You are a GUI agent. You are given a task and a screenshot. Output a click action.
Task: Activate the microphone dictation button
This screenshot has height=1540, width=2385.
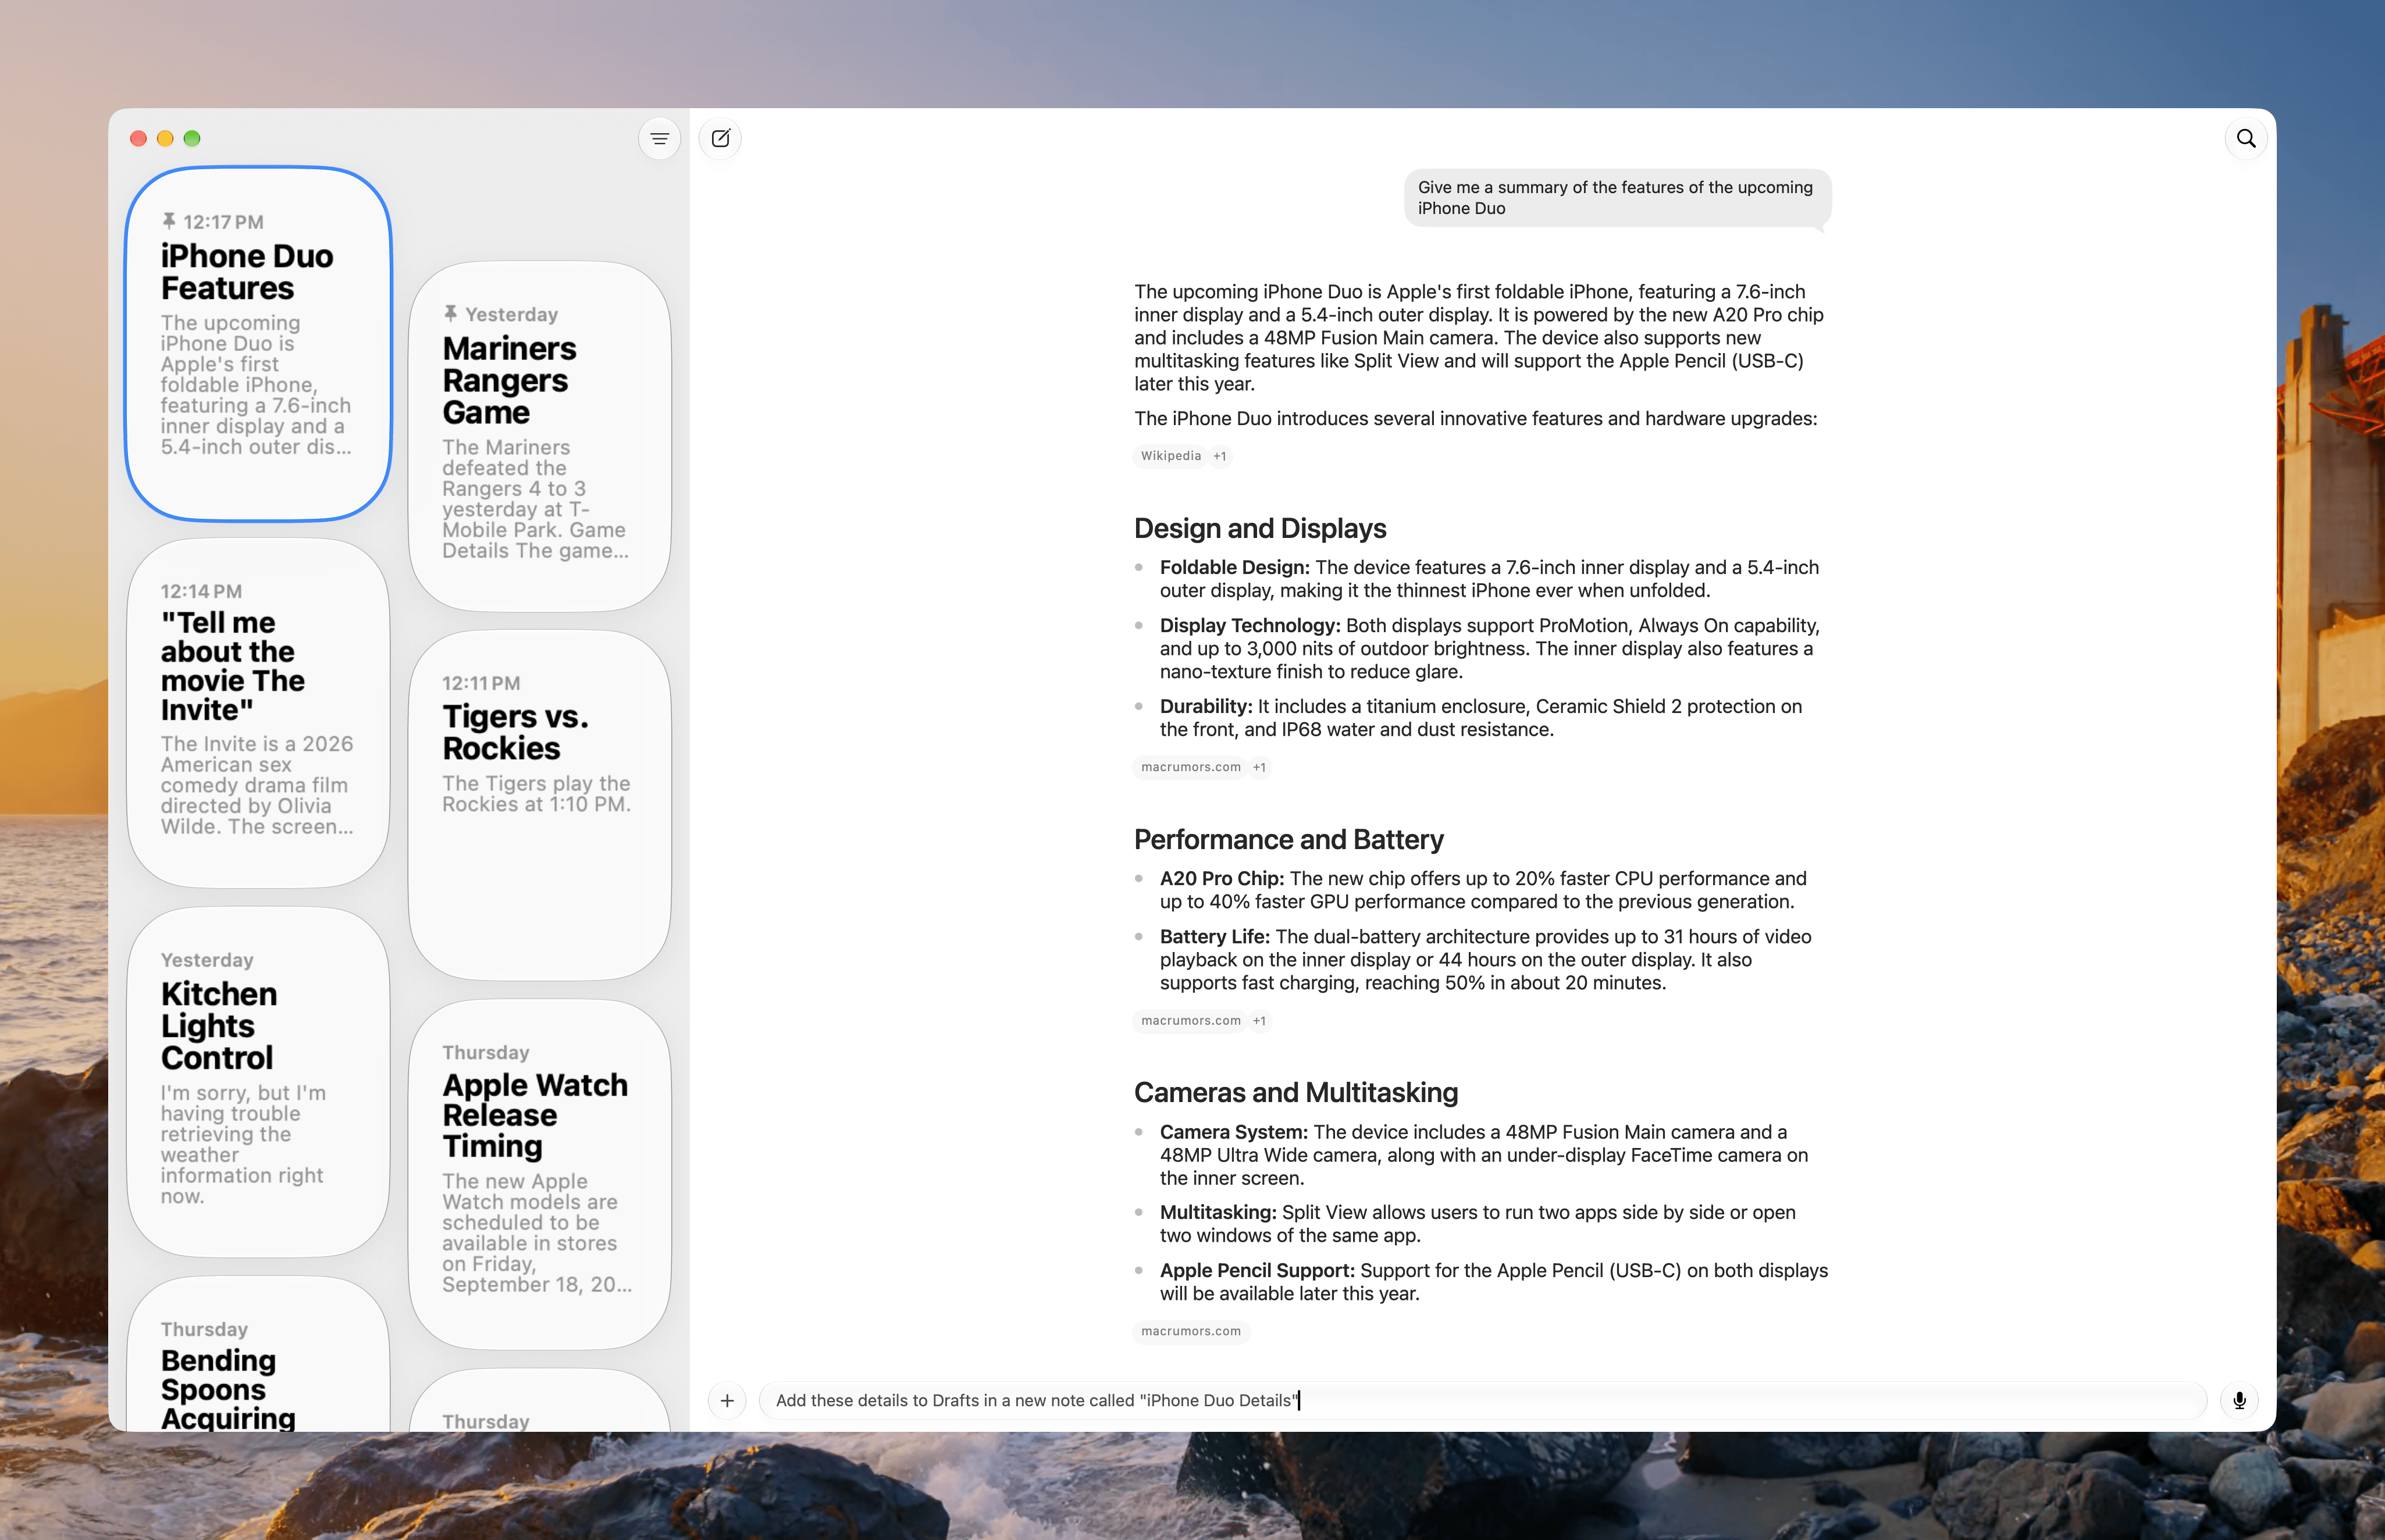tap(2239, 1401)
